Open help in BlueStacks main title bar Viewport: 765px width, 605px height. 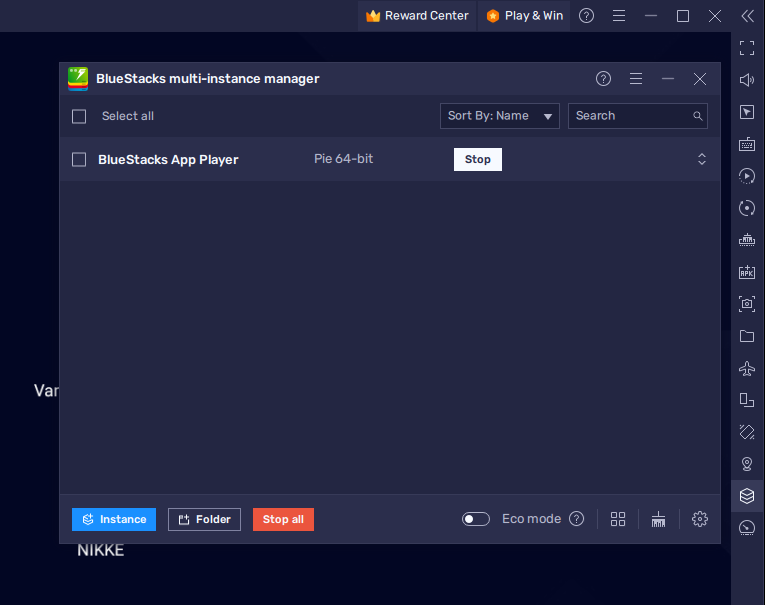click(586, 16)
